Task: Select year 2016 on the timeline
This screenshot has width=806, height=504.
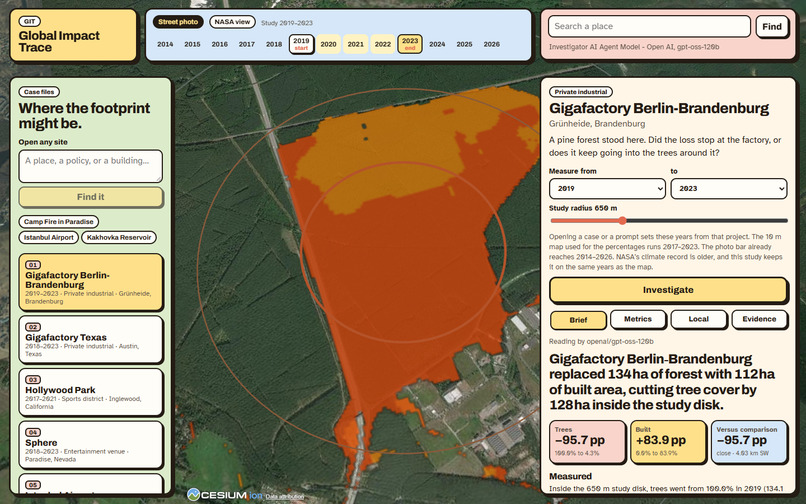Action: [x=219, y=44]
